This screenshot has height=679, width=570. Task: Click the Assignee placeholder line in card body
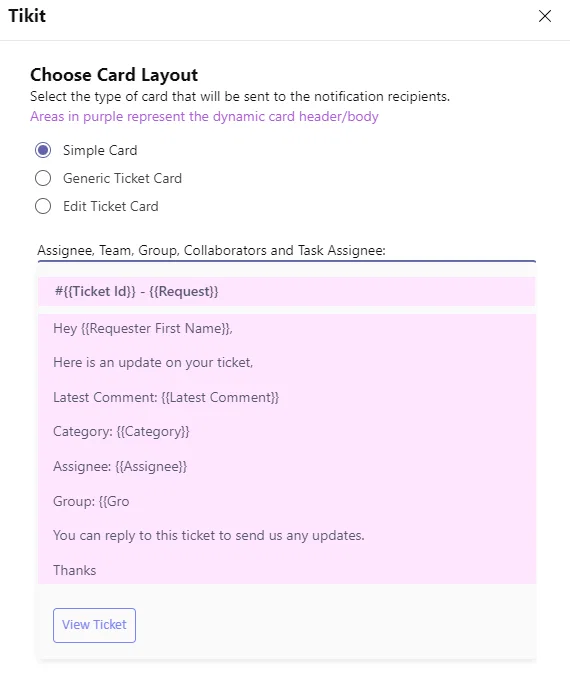120,466
